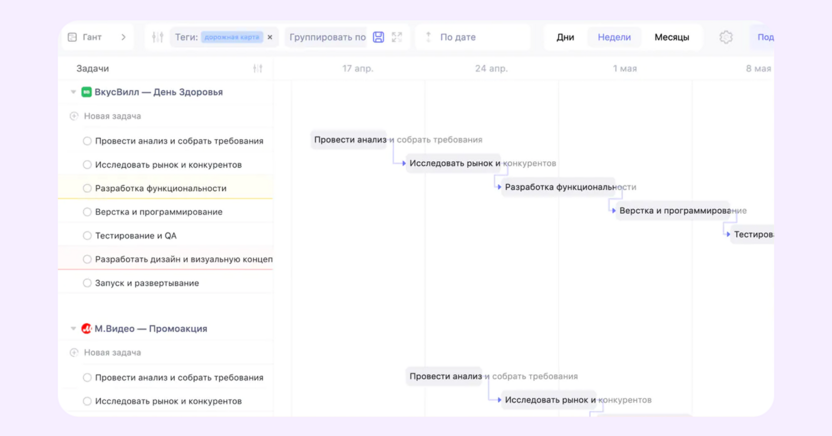
Task: Add Новая задача under ВкусВилл
Action: 112,116
